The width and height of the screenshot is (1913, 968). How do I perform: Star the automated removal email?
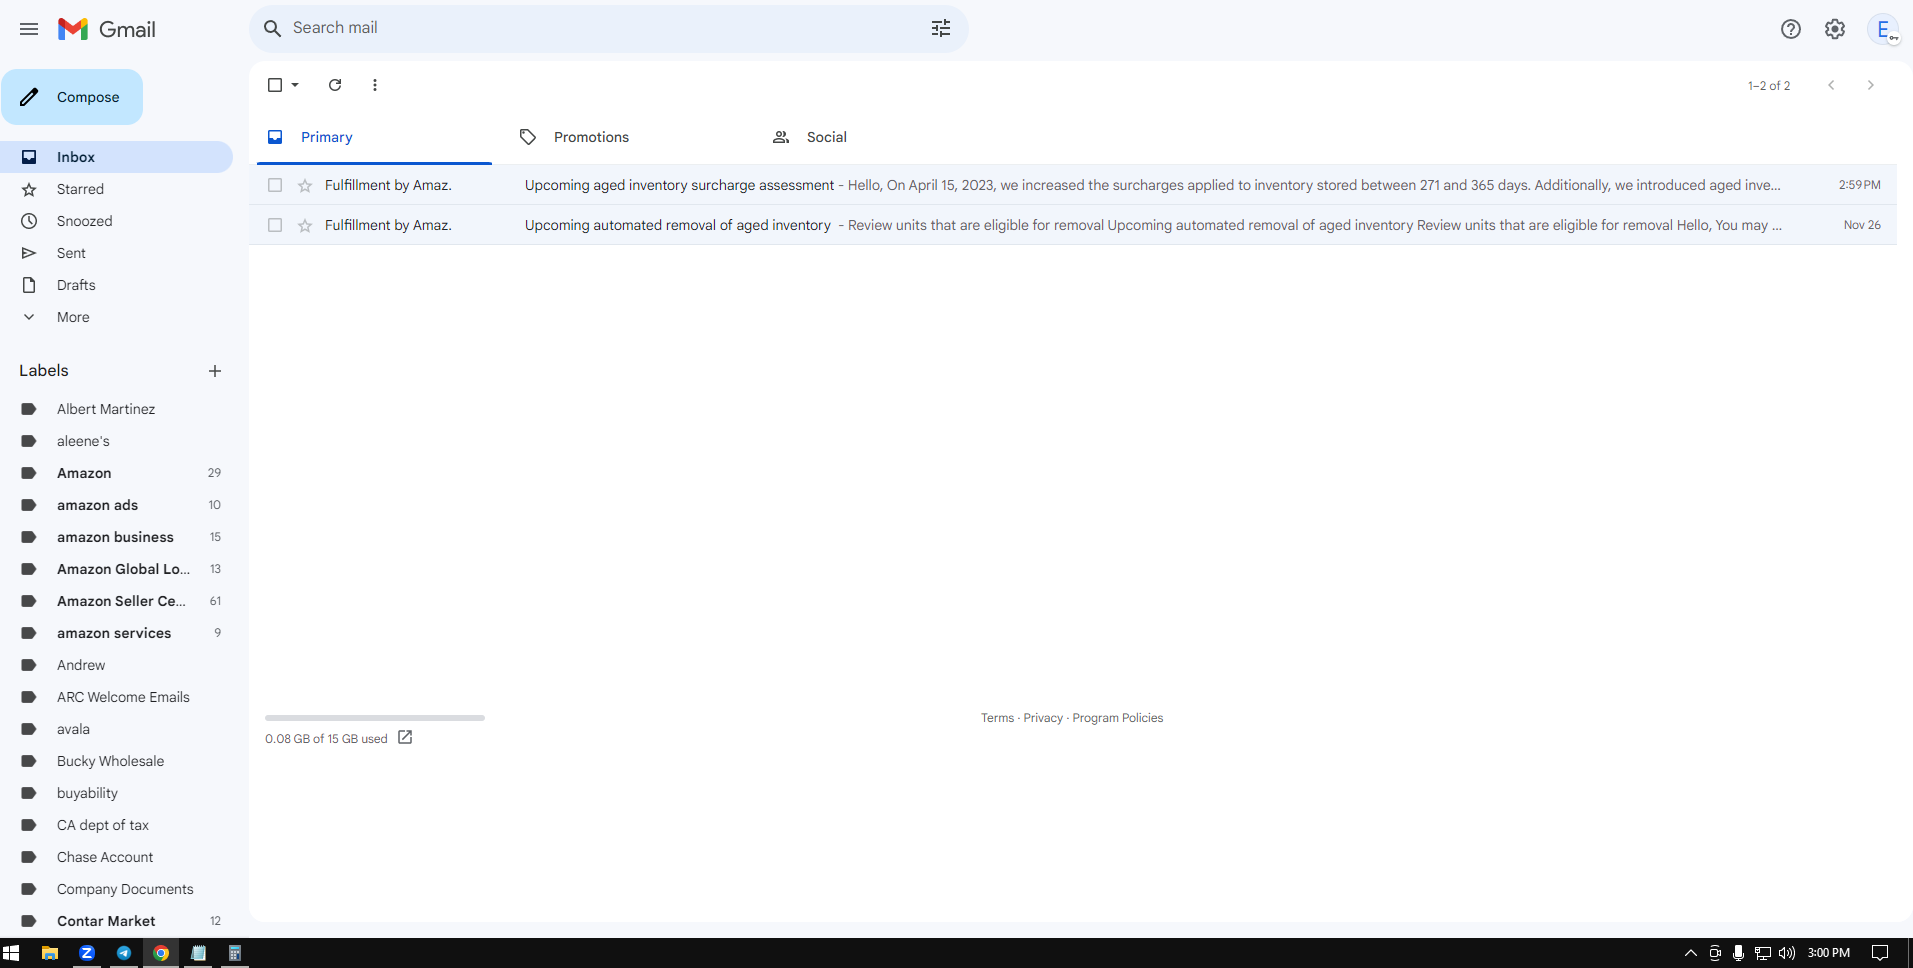(x=305, y=225)
